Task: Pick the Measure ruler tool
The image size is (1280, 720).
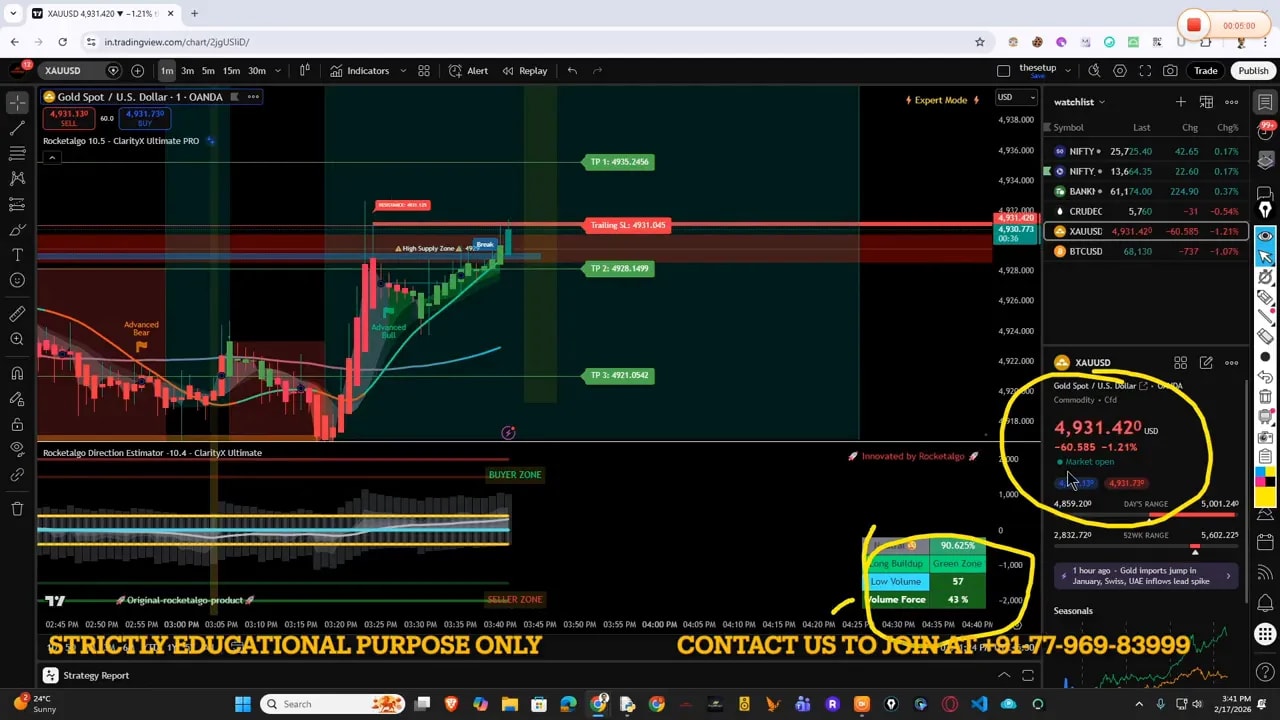Action: [17, 314]
